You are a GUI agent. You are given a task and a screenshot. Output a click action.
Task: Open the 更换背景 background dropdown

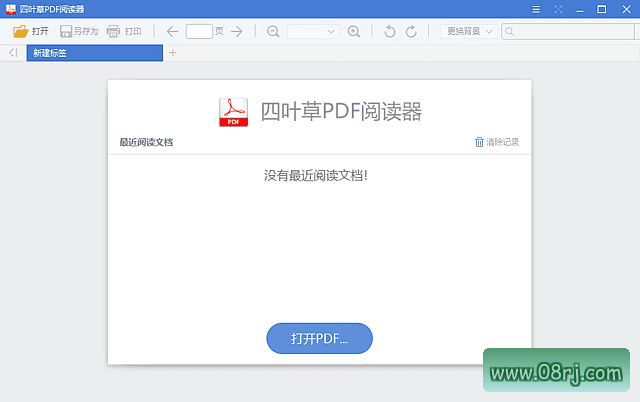[x=469, y=31]
